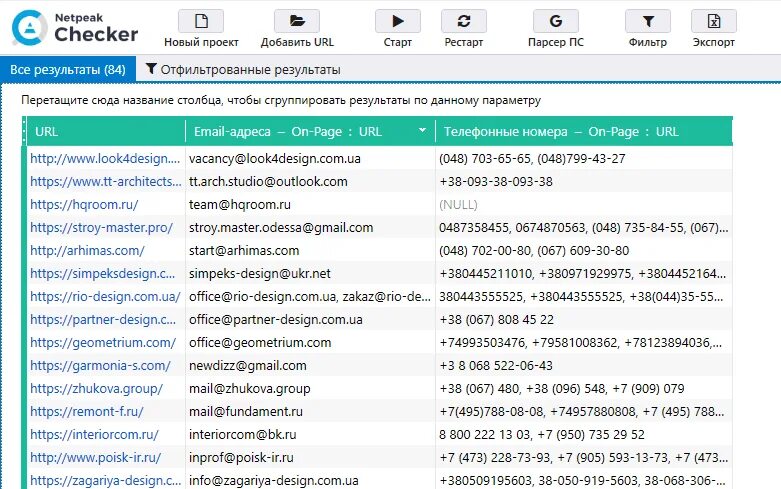Click the New Project (Новый проект) icon

tap(201, 21)
